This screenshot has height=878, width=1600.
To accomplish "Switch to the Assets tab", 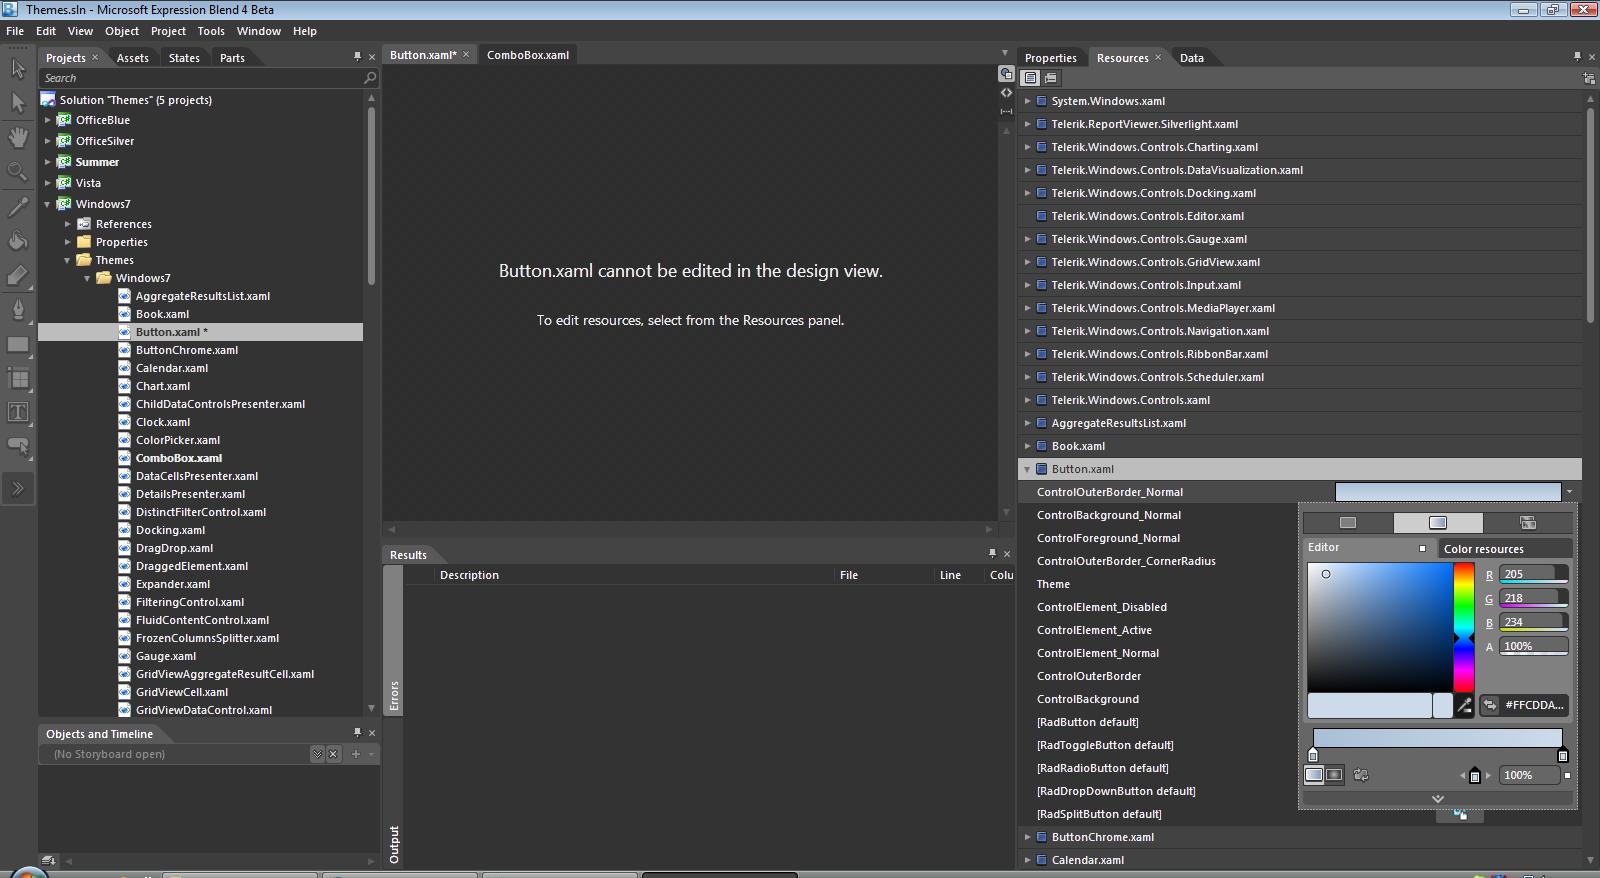I will click(x=132, y=58).
